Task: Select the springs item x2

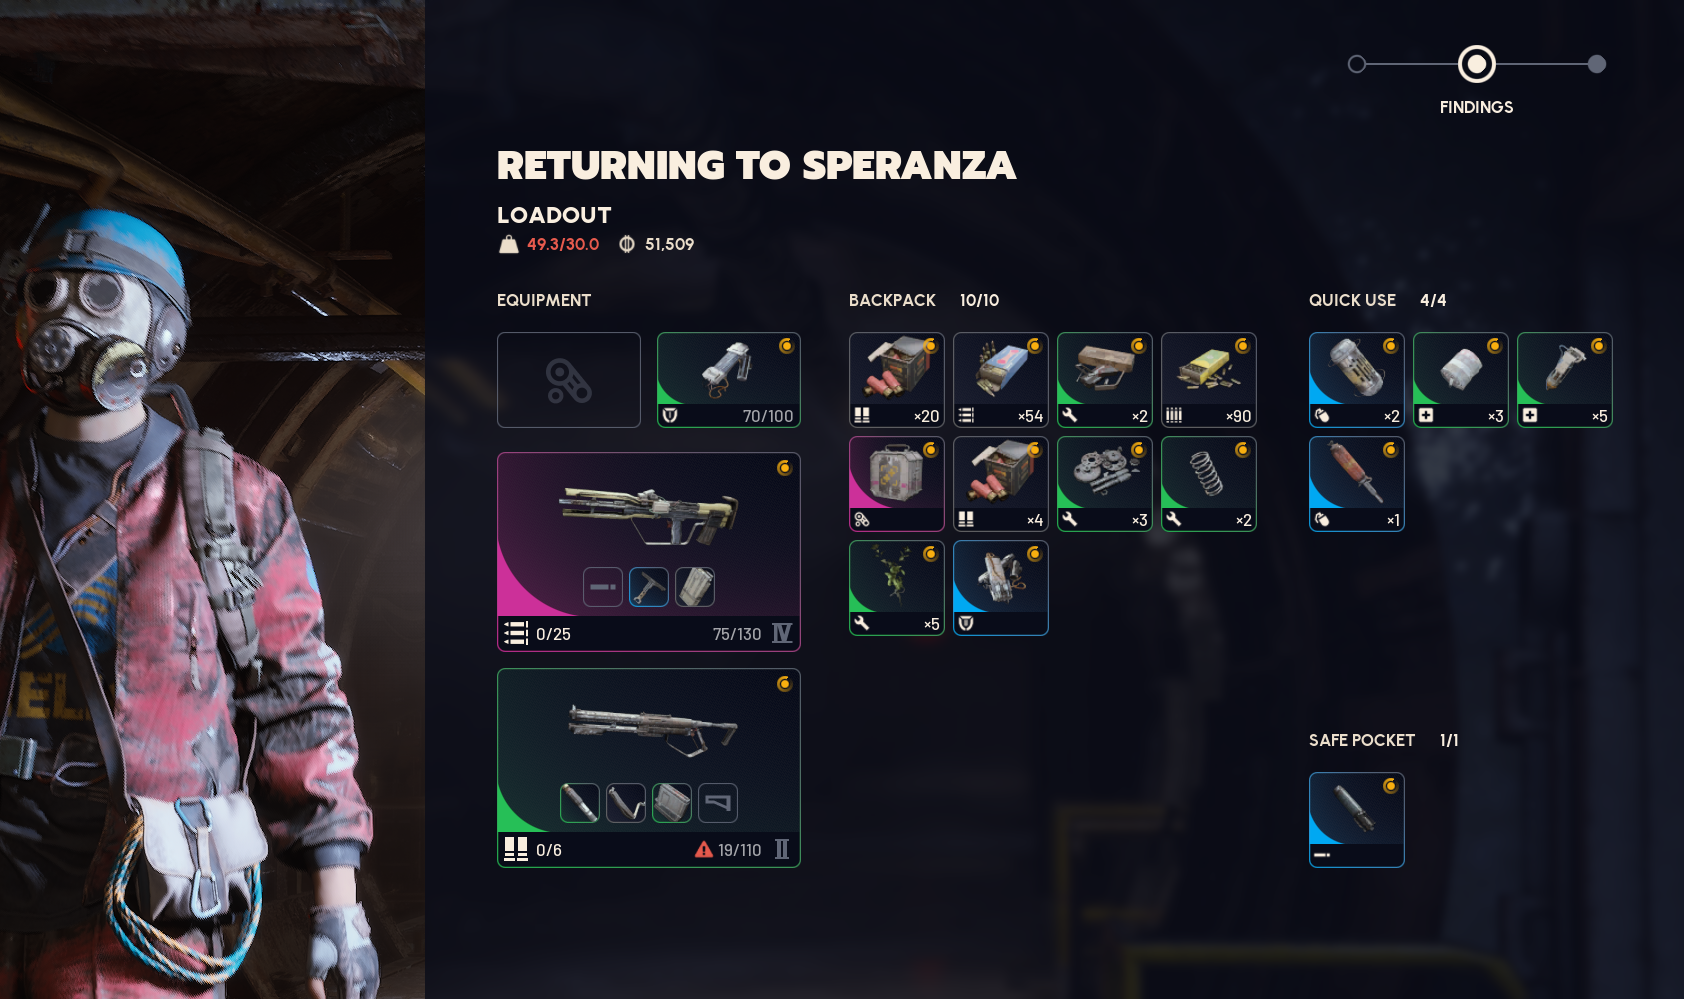Action: pos(1209,484)
